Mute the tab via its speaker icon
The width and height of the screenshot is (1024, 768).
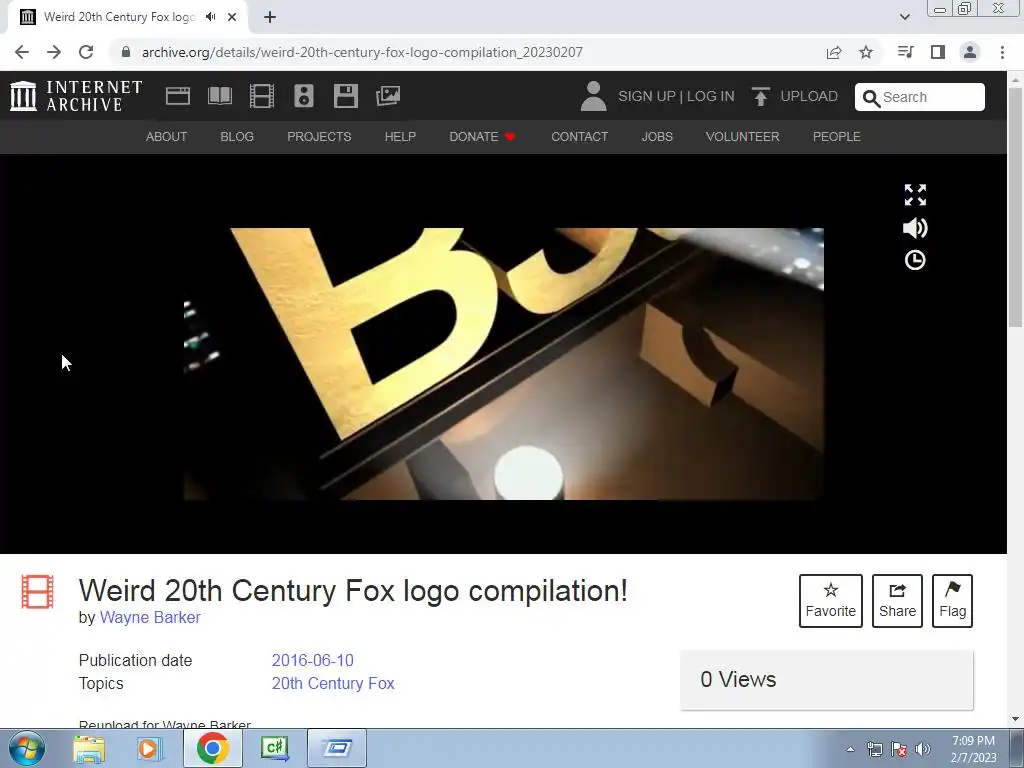pos(211,17)
